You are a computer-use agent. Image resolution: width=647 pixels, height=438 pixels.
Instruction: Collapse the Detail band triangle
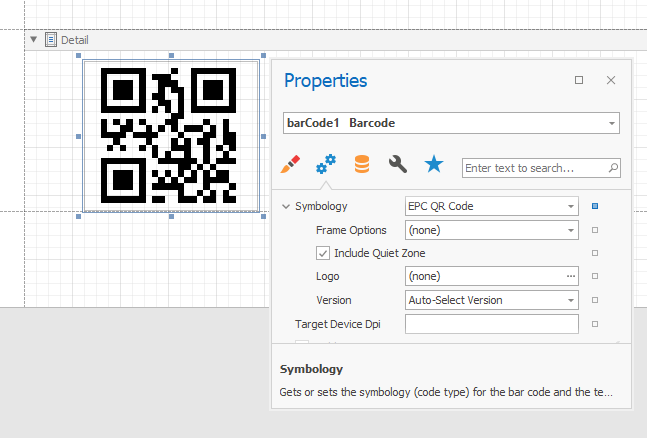point(34,40)
